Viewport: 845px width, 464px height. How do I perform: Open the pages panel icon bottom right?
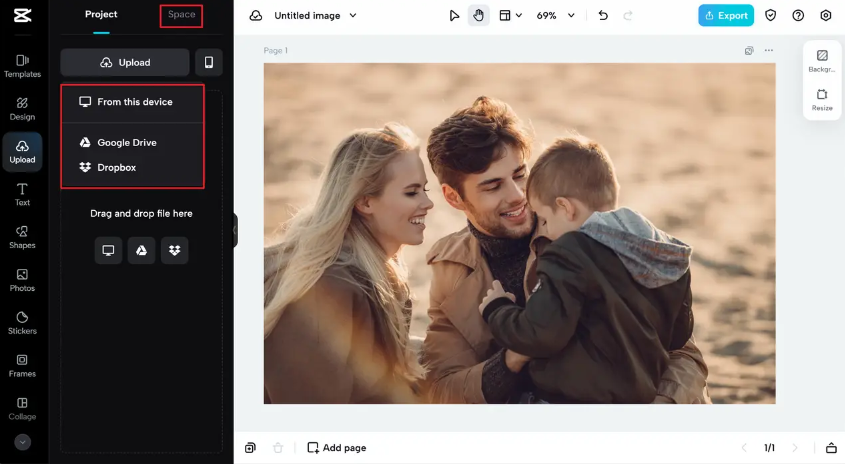(831, 448)
